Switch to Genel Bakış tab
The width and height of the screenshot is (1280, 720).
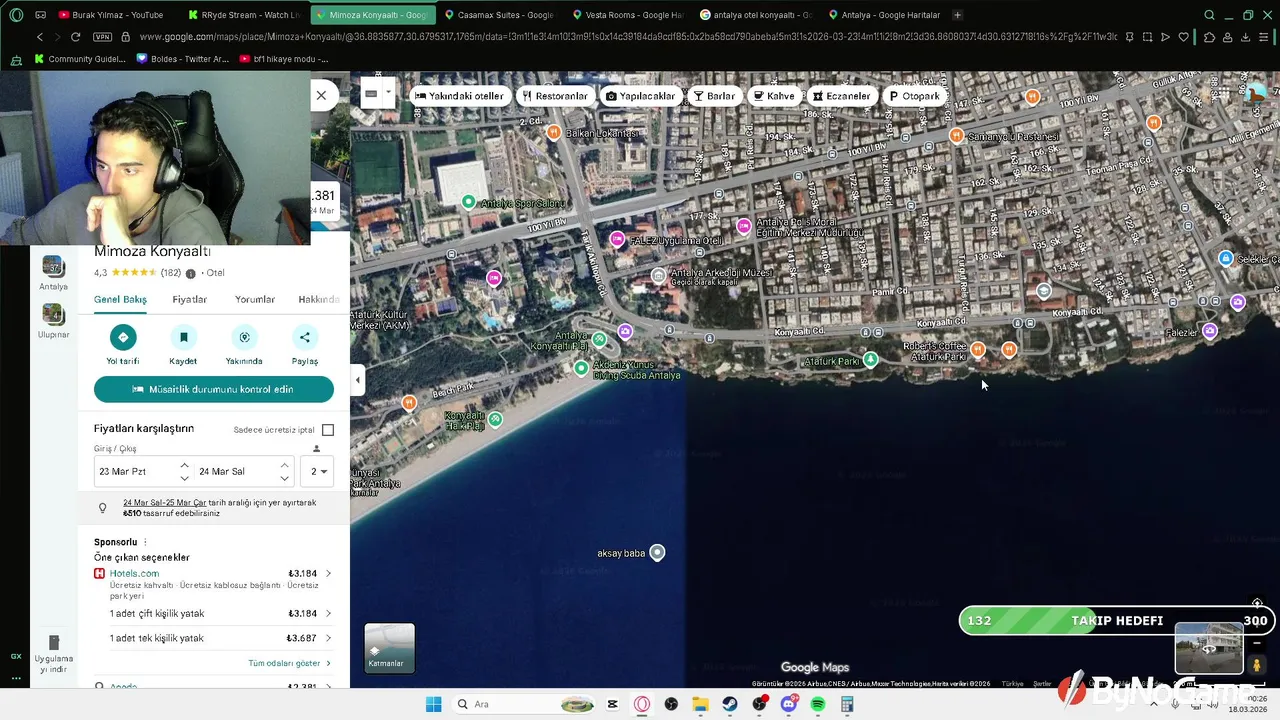[x=120, y=299]
